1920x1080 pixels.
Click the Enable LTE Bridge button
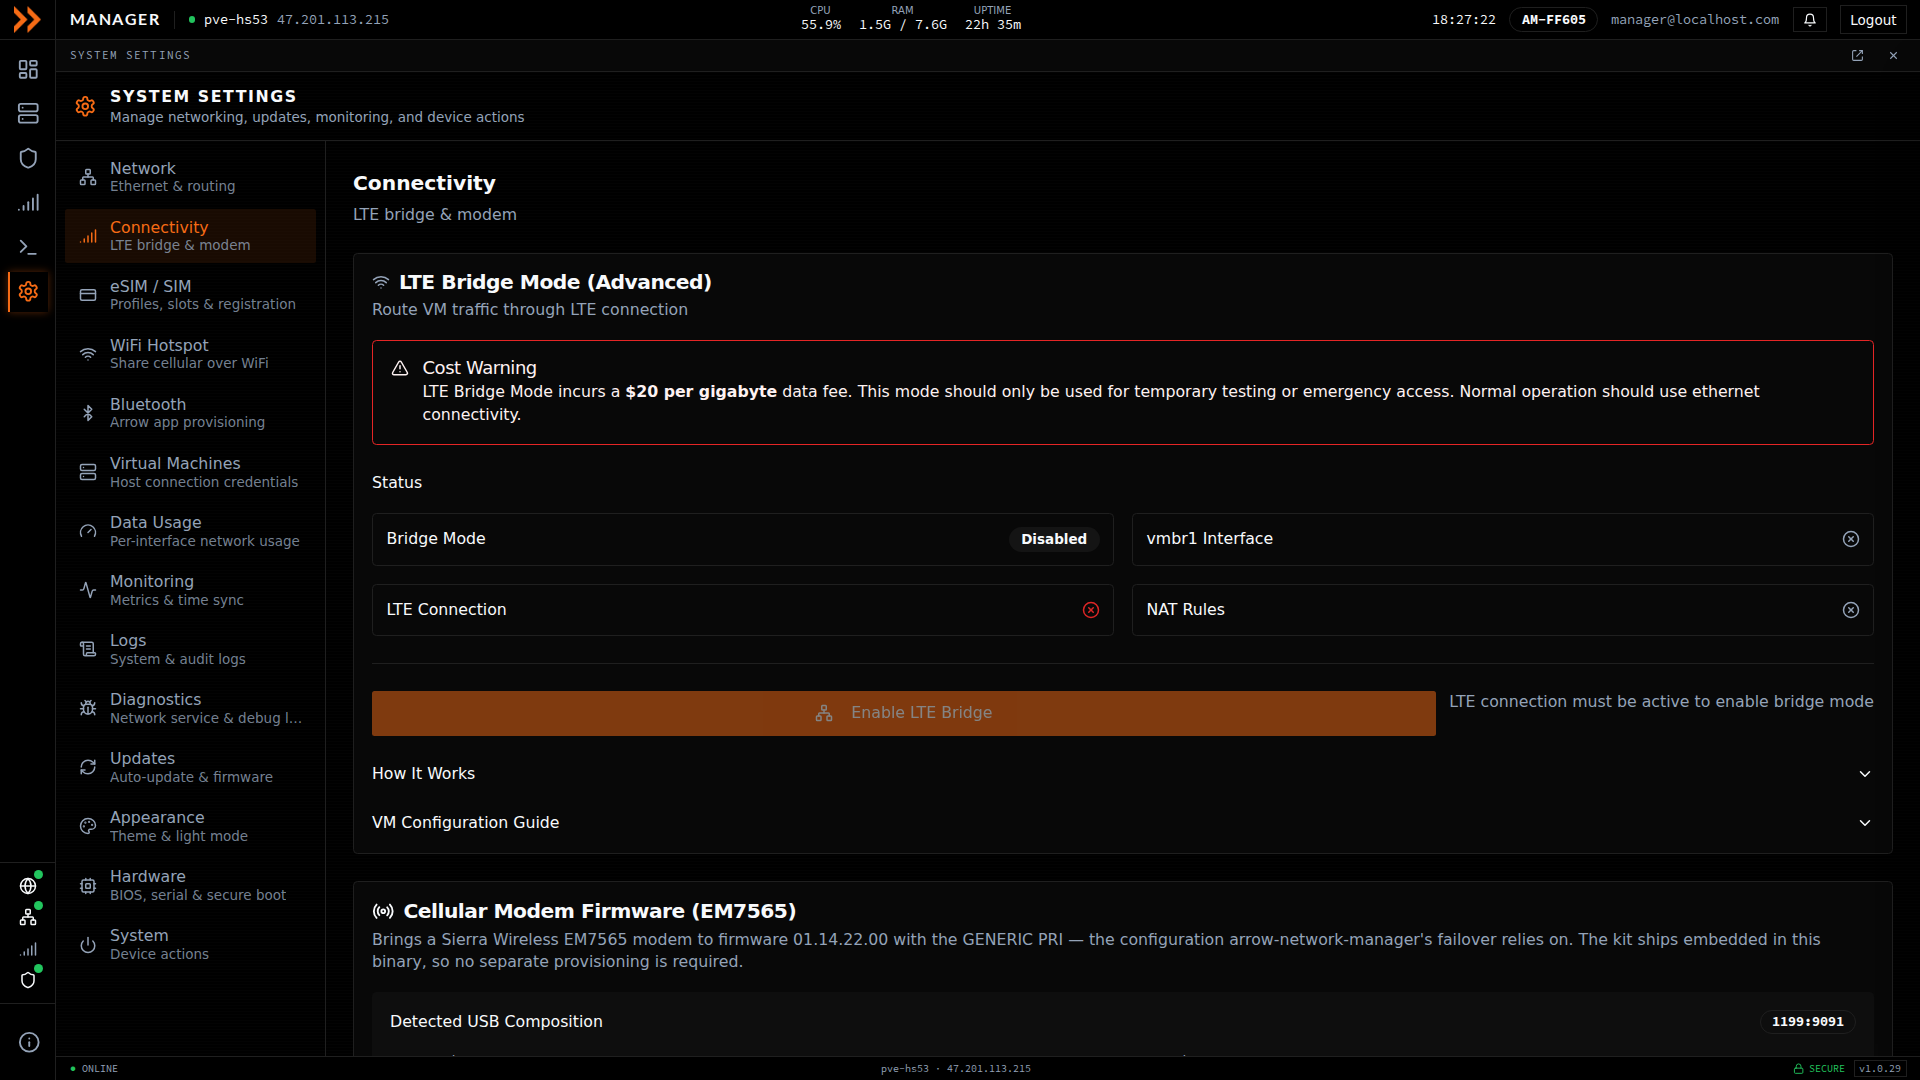[x=903, y=713]
